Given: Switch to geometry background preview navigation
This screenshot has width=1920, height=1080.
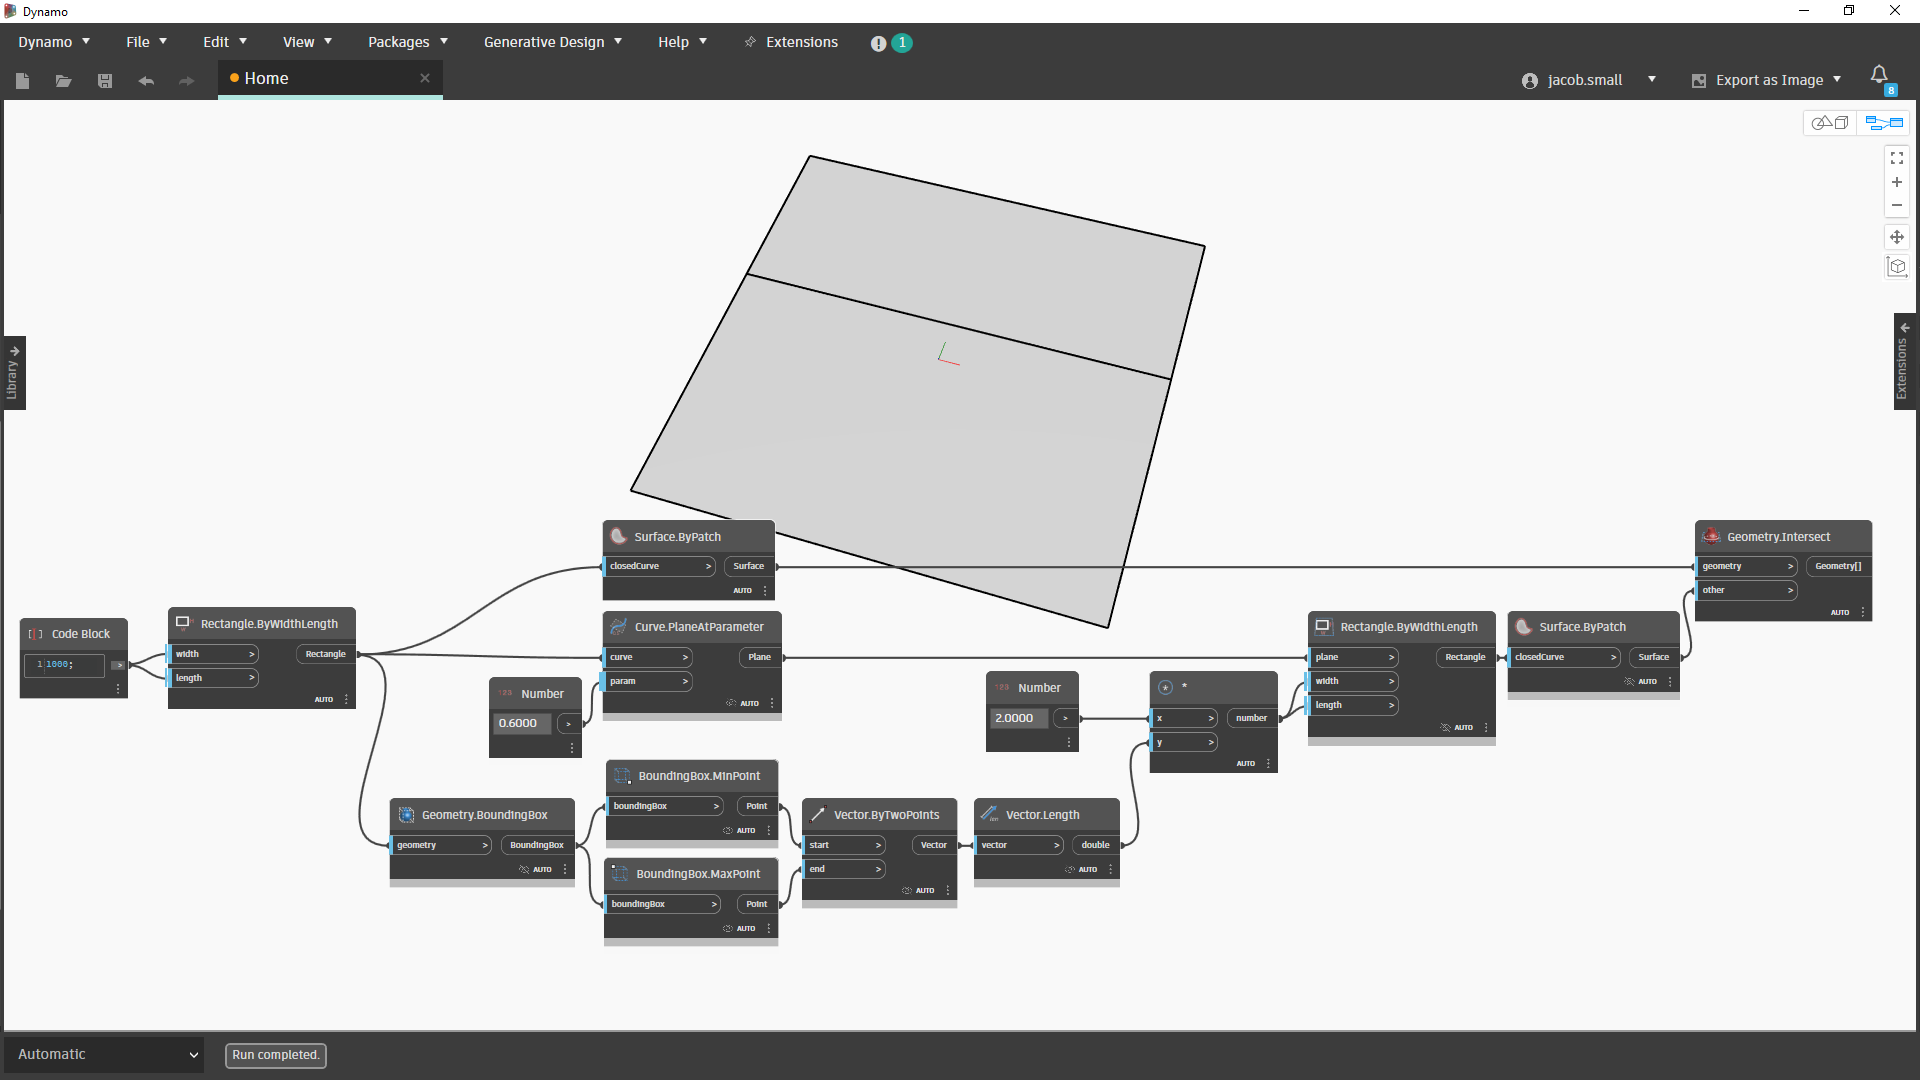Looking at the screenshot, I should (1830, 123).
